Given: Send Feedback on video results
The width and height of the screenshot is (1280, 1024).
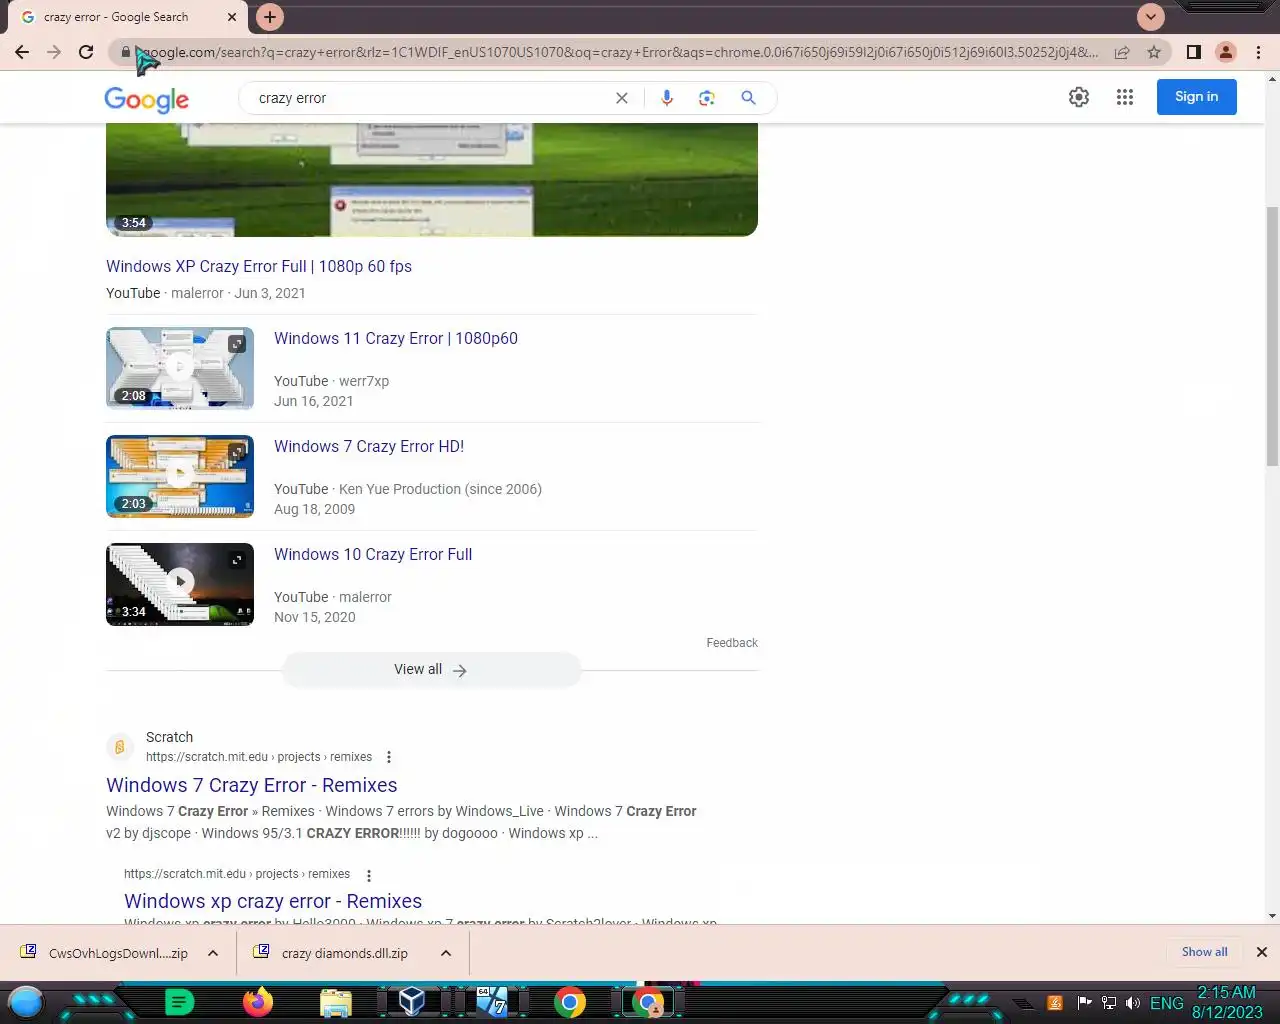Looking at the screenshot, I should click(732, 643).
